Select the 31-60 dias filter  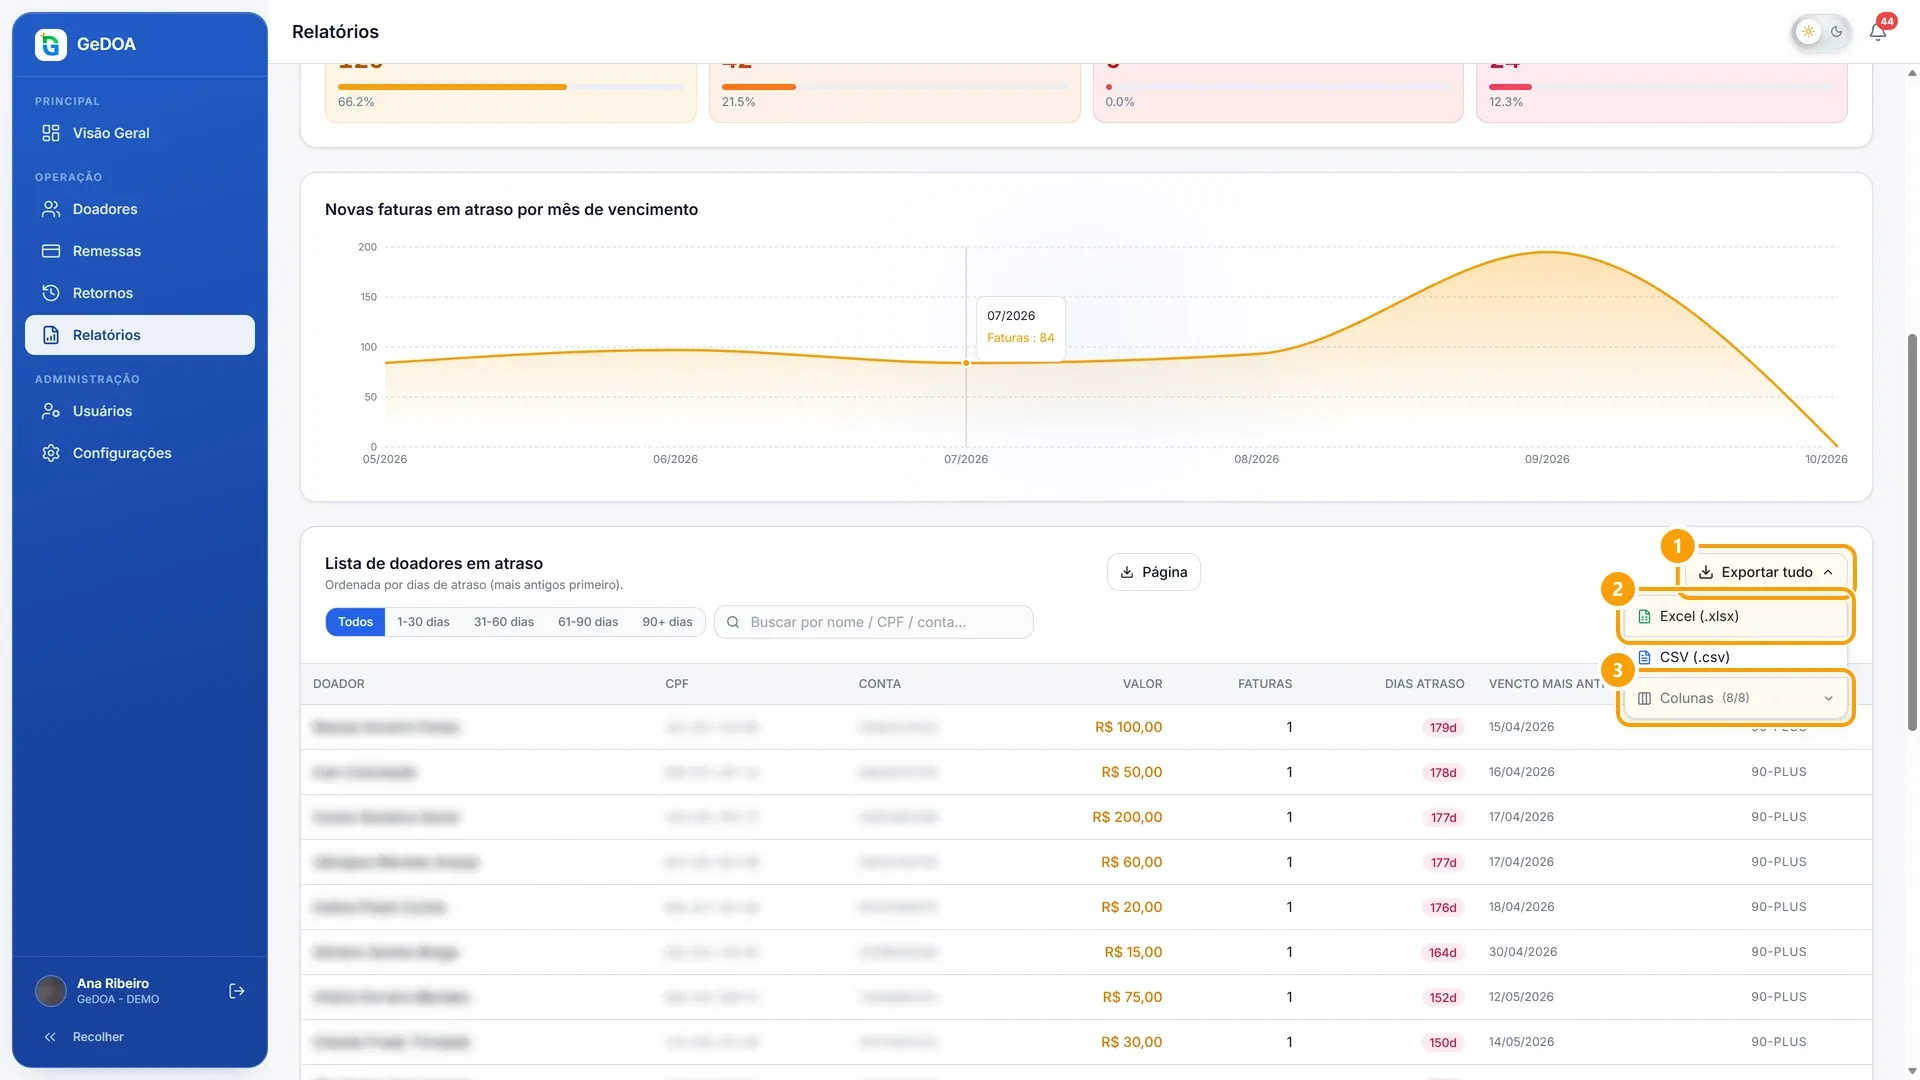[x=504, y=622]
